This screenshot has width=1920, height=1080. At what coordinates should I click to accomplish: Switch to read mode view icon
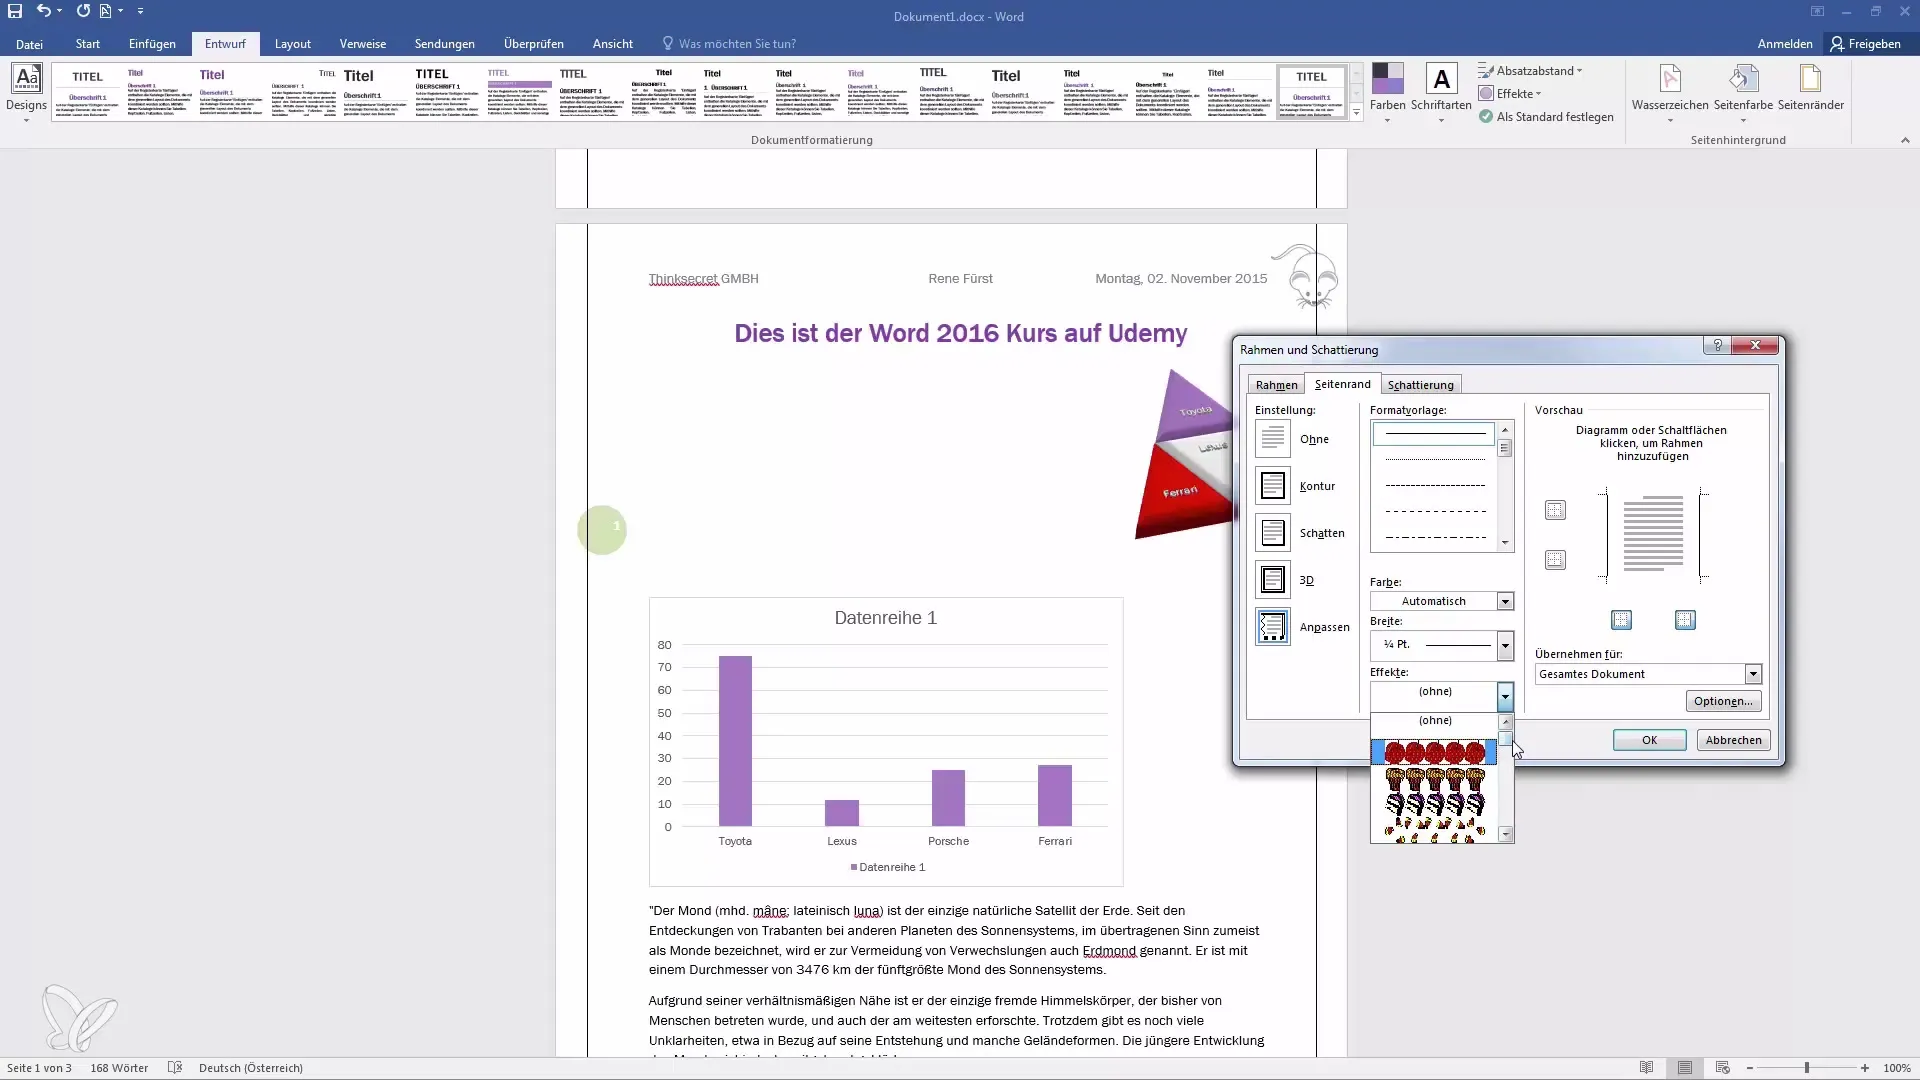[x=1646, y=1068]
